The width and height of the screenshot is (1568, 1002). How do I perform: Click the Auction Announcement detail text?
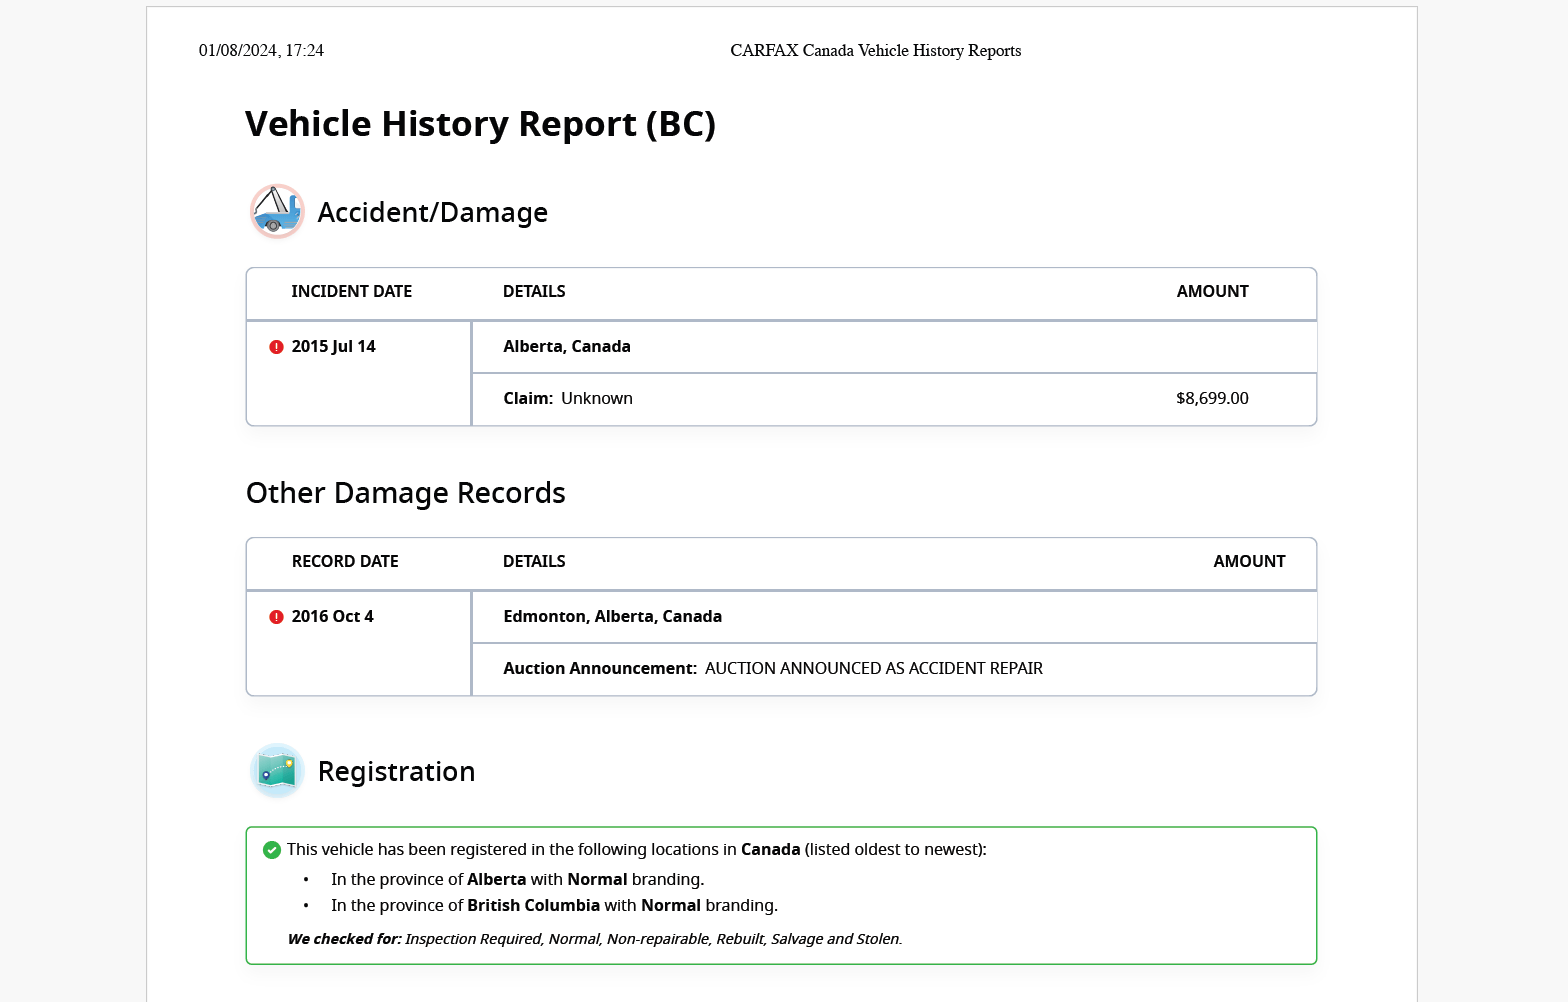point(772,668)
